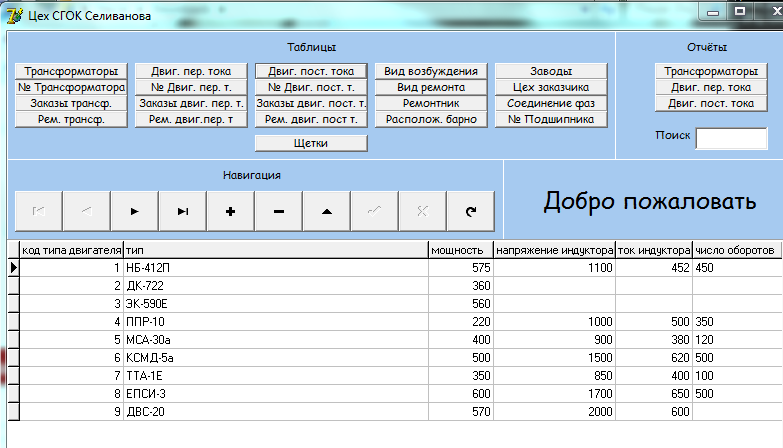Viewport: 783px width, 448px height.
Task: Select the ЭК-590Е cell
Action: pos(276,304)
